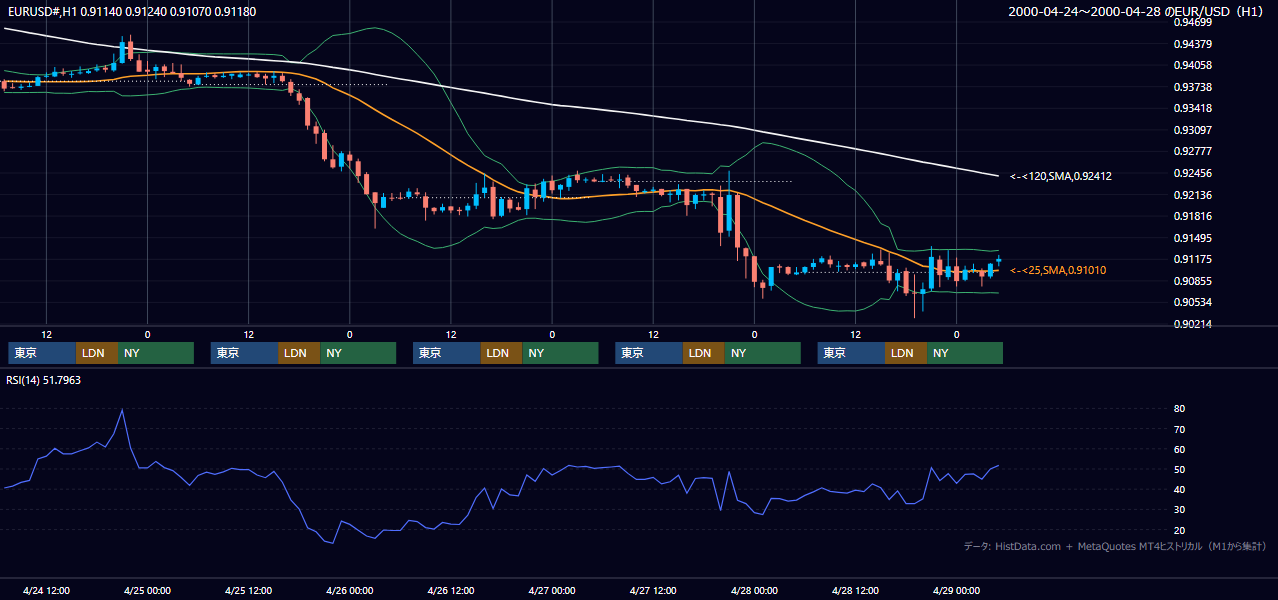
Task: Select the RSI 60 level label
Action: pos(1180,449)
